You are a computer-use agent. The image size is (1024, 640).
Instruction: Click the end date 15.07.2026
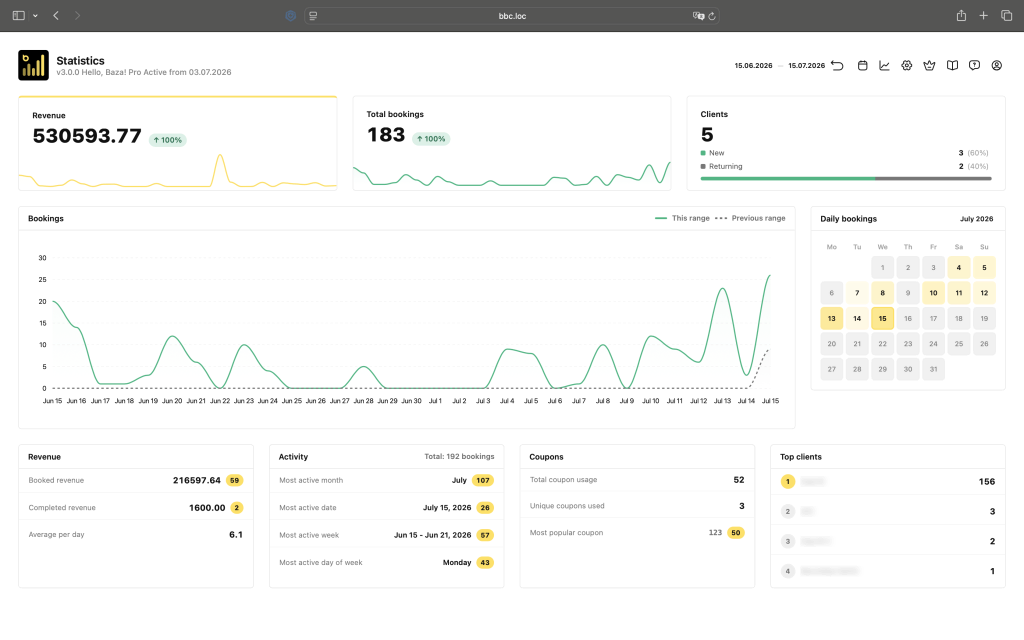click(x=807, y=65)
